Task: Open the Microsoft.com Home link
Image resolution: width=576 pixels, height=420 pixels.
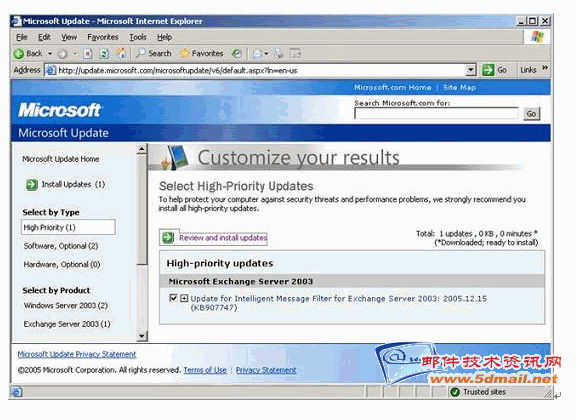Action: pos(392,87)
